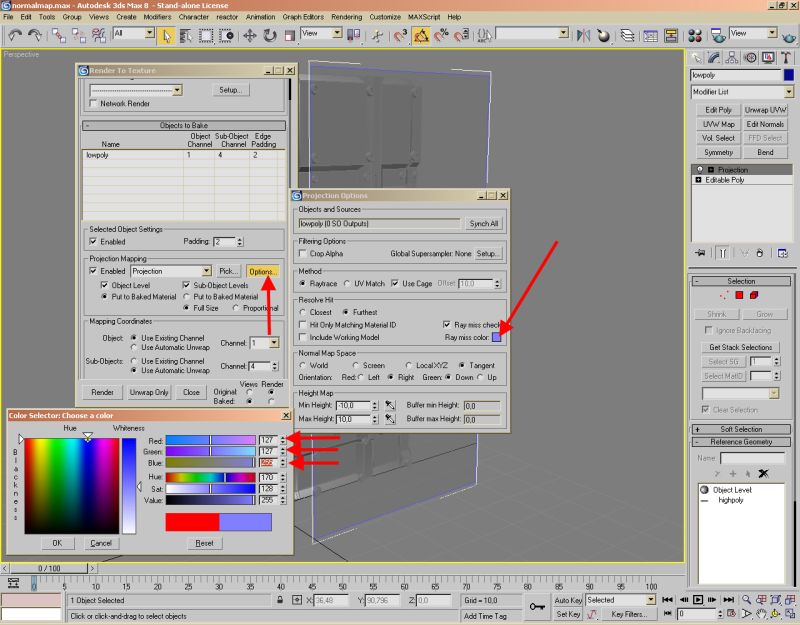The height and width of the screenshot is (625, 800).
Task: Open the Modify panel in the command panel
Action: [x=713, y=57]
